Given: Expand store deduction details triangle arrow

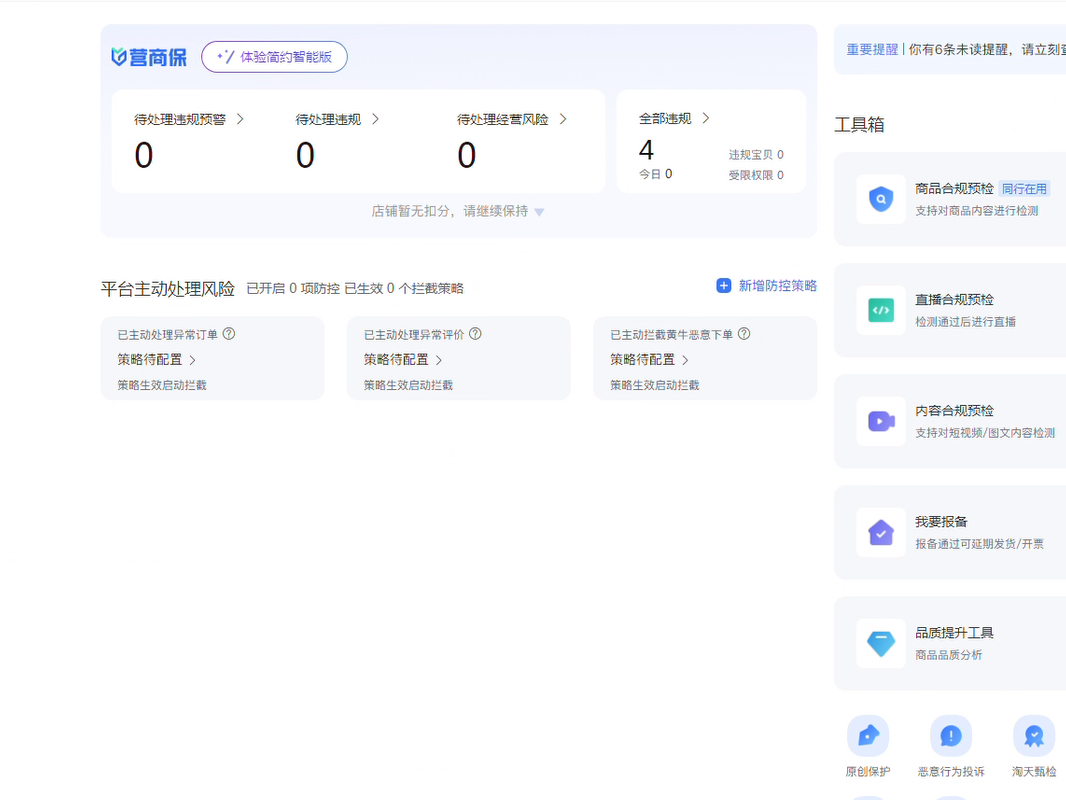Looking at the screenshot, I should pos(539,212).
